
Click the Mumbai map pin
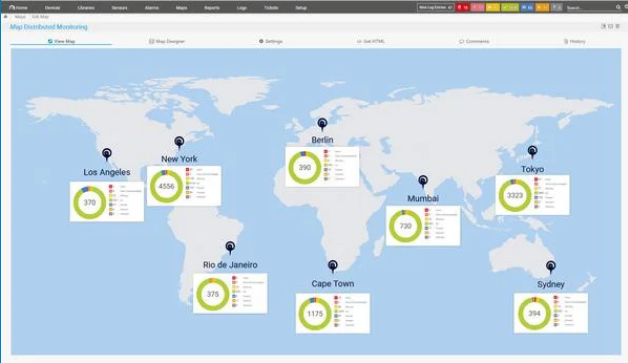(x=423, y=182)
